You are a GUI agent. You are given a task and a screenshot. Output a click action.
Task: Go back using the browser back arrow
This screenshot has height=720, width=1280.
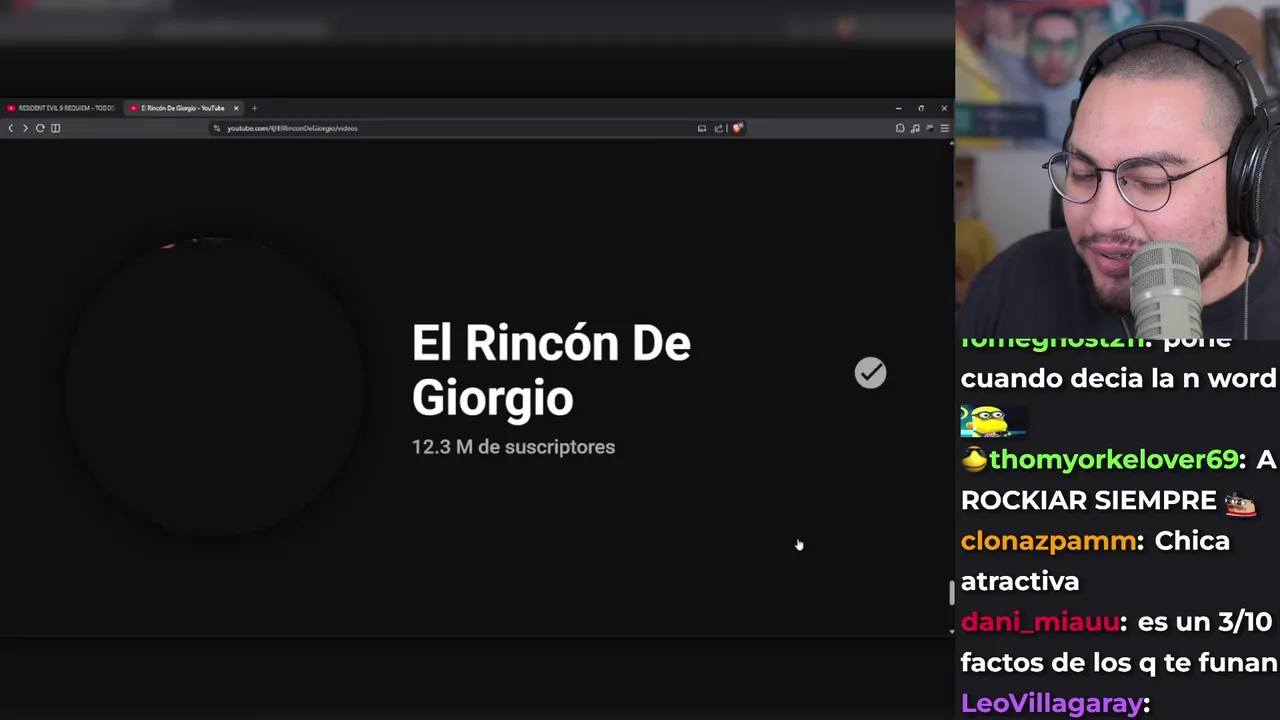11,128
